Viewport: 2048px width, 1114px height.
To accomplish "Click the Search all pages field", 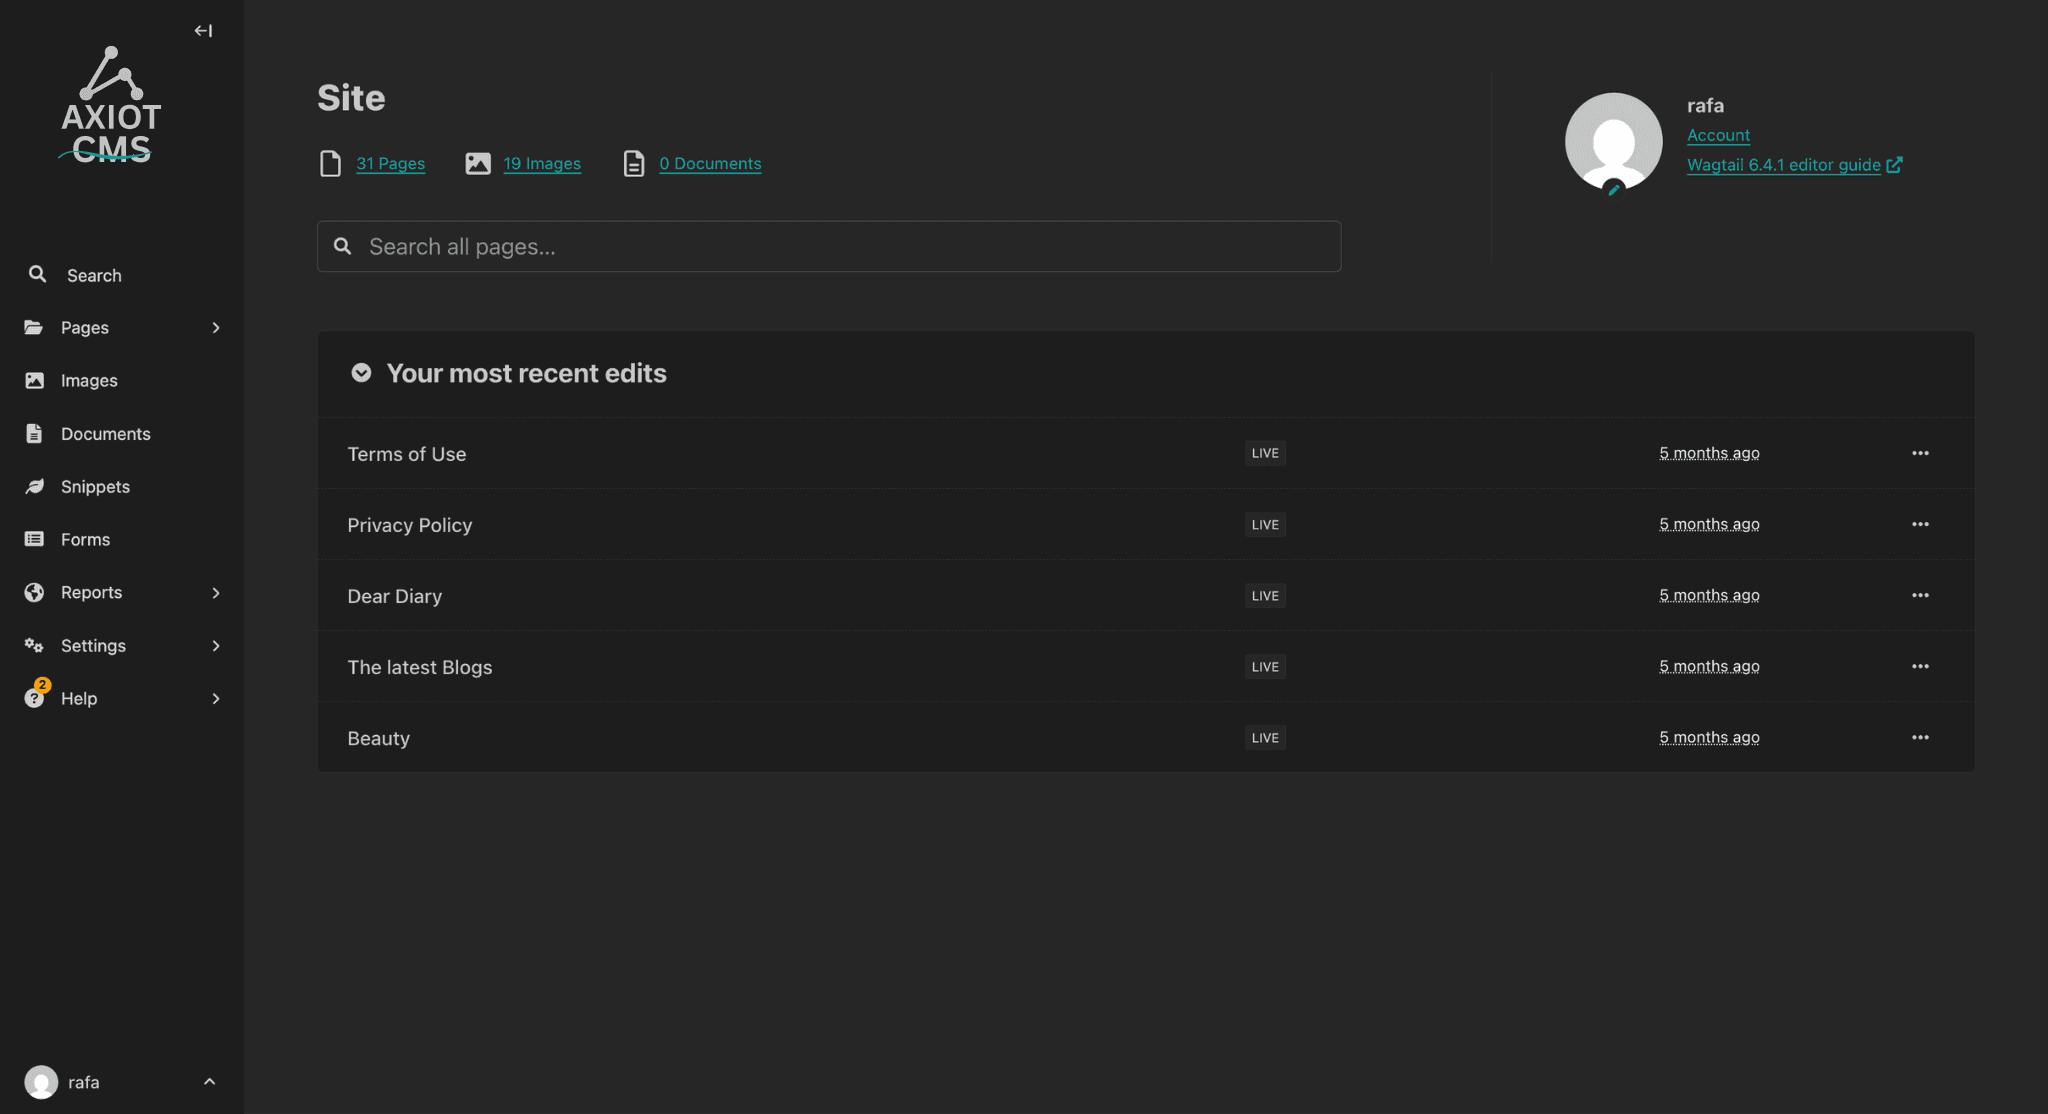I will (x=828, y=246).
